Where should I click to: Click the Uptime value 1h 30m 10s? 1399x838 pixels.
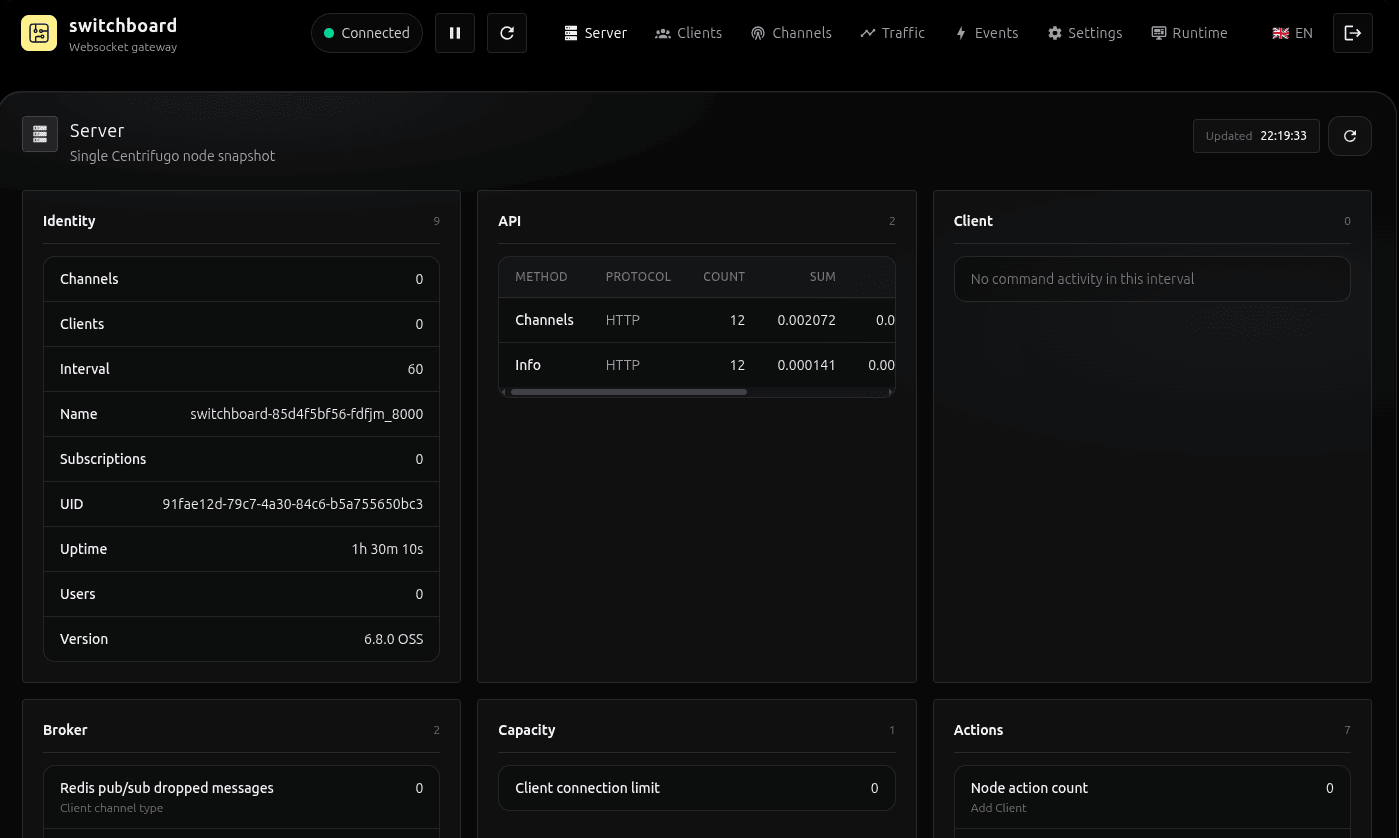[387, 549]
